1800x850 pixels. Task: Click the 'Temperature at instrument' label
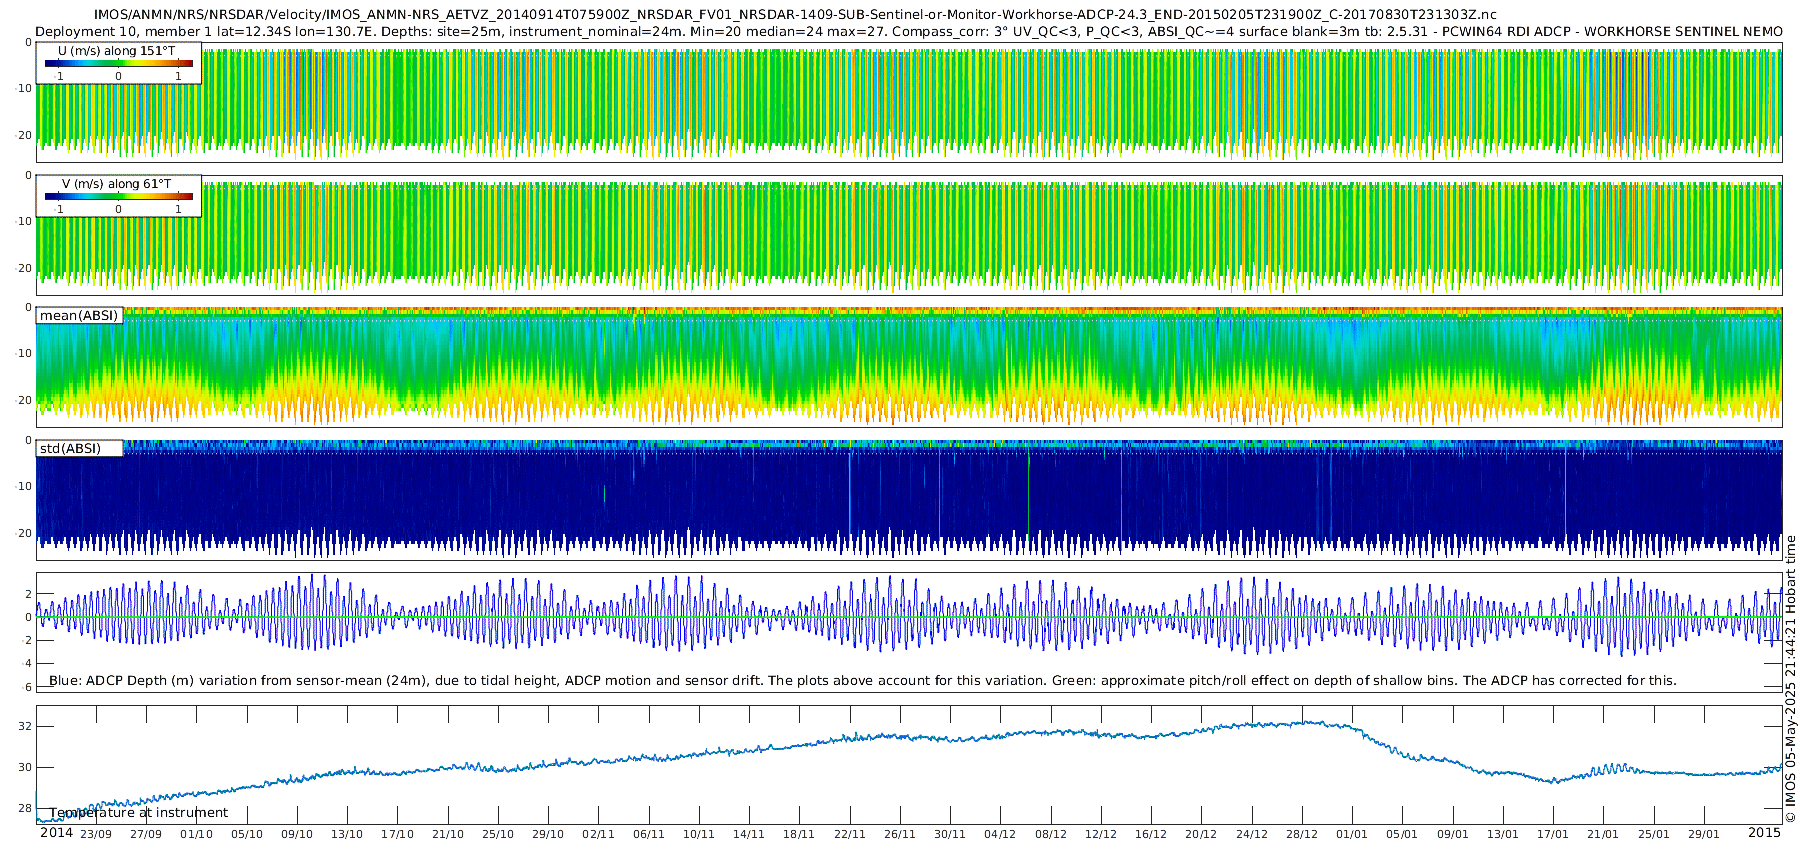139,813
